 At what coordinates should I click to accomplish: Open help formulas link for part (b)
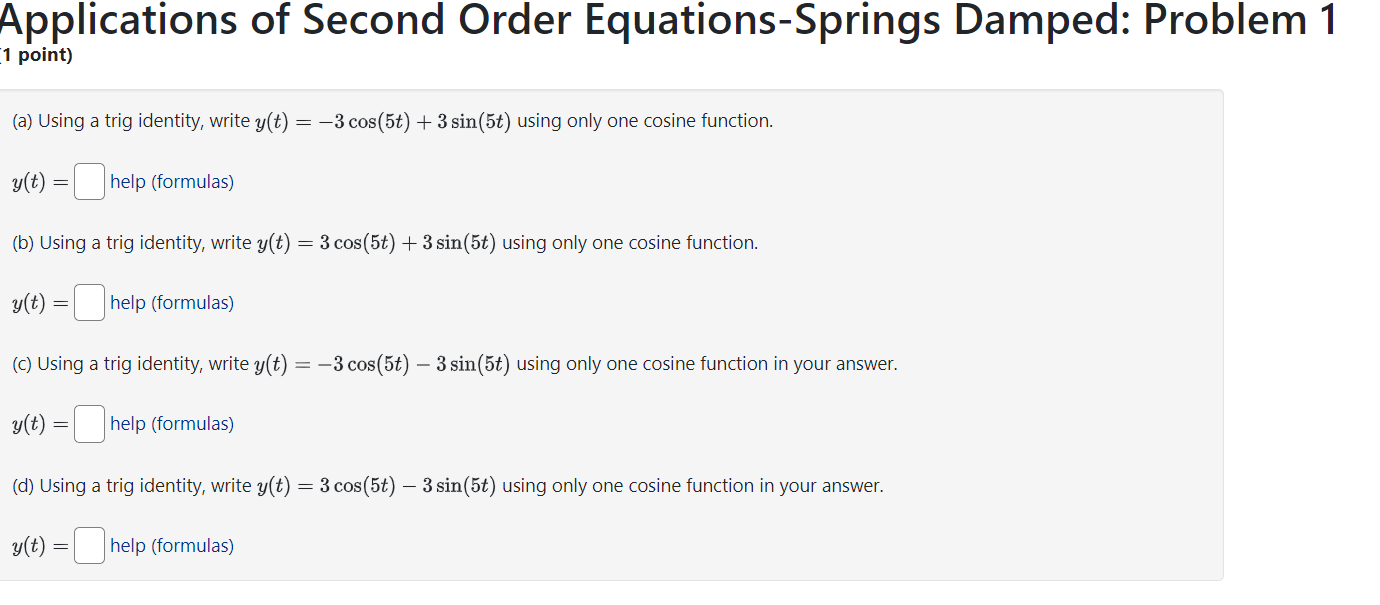coord(171,302)
